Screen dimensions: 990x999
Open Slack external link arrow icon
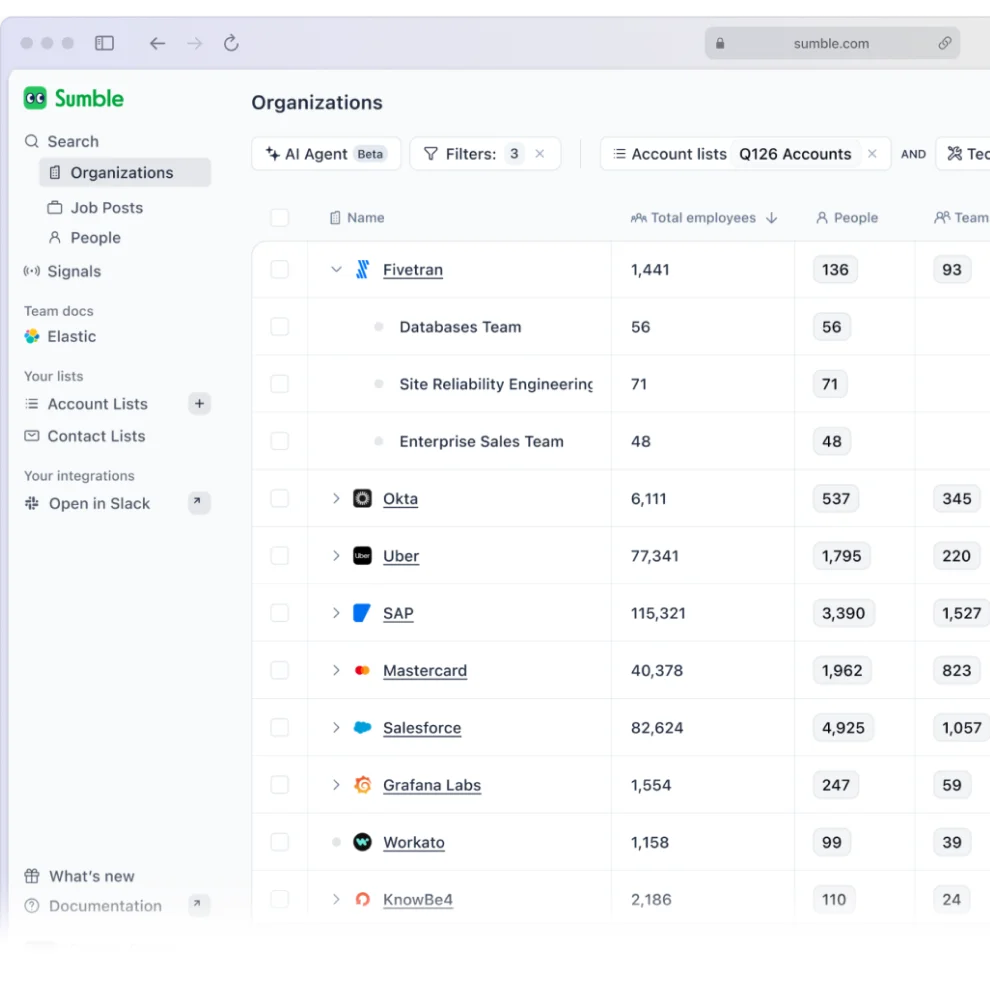coord(199,502)
